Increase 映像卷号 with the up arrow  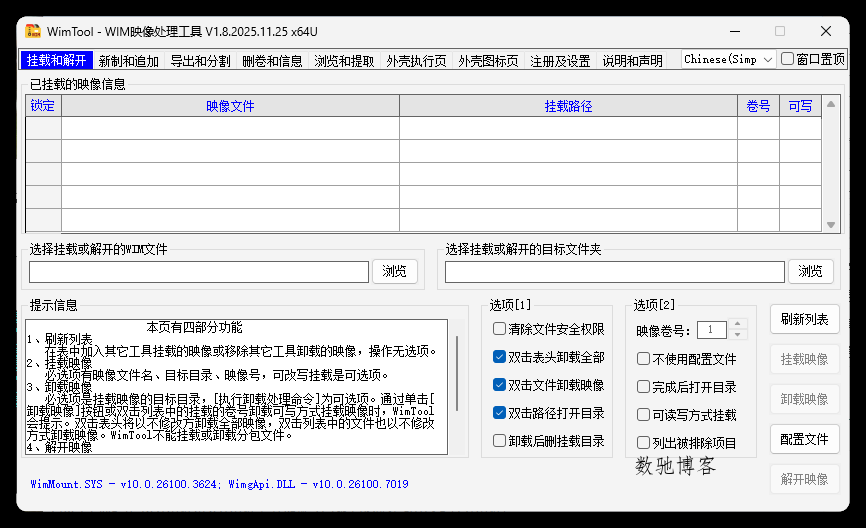[737, 324]
